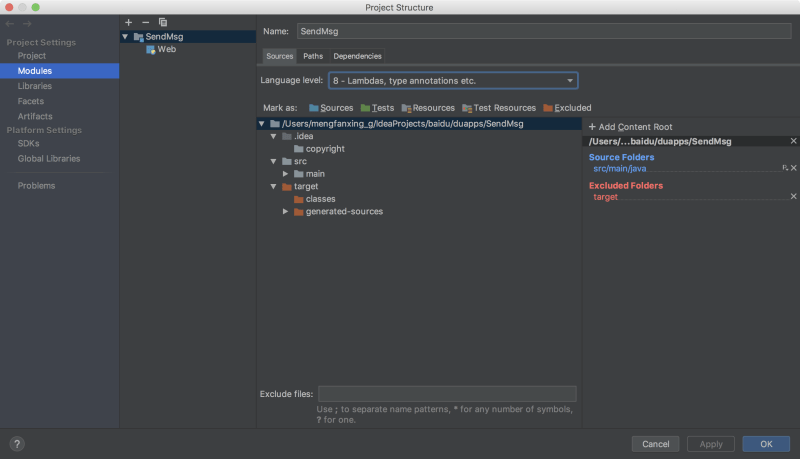Collapse the .idea folder node
The image size is (800, 459).
273,136
